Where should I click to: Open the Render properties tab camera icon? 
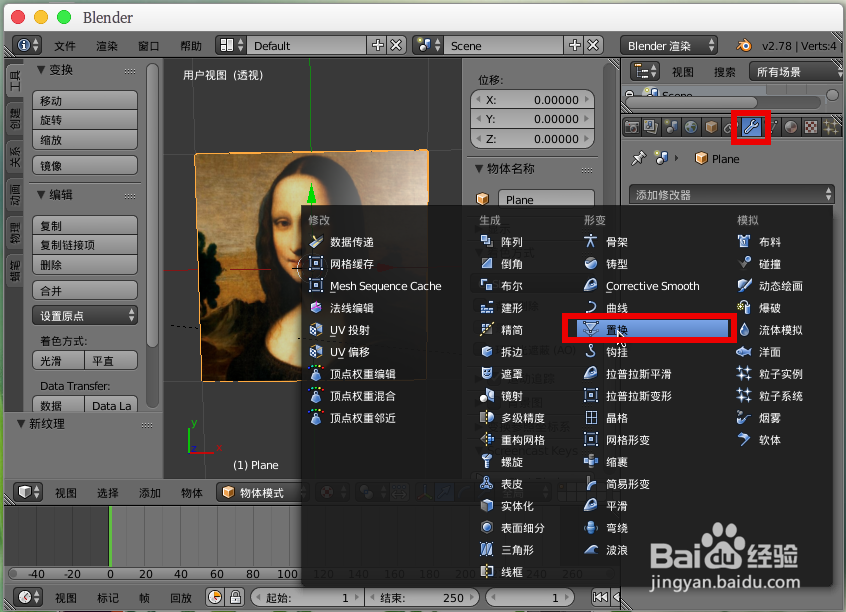631,127
